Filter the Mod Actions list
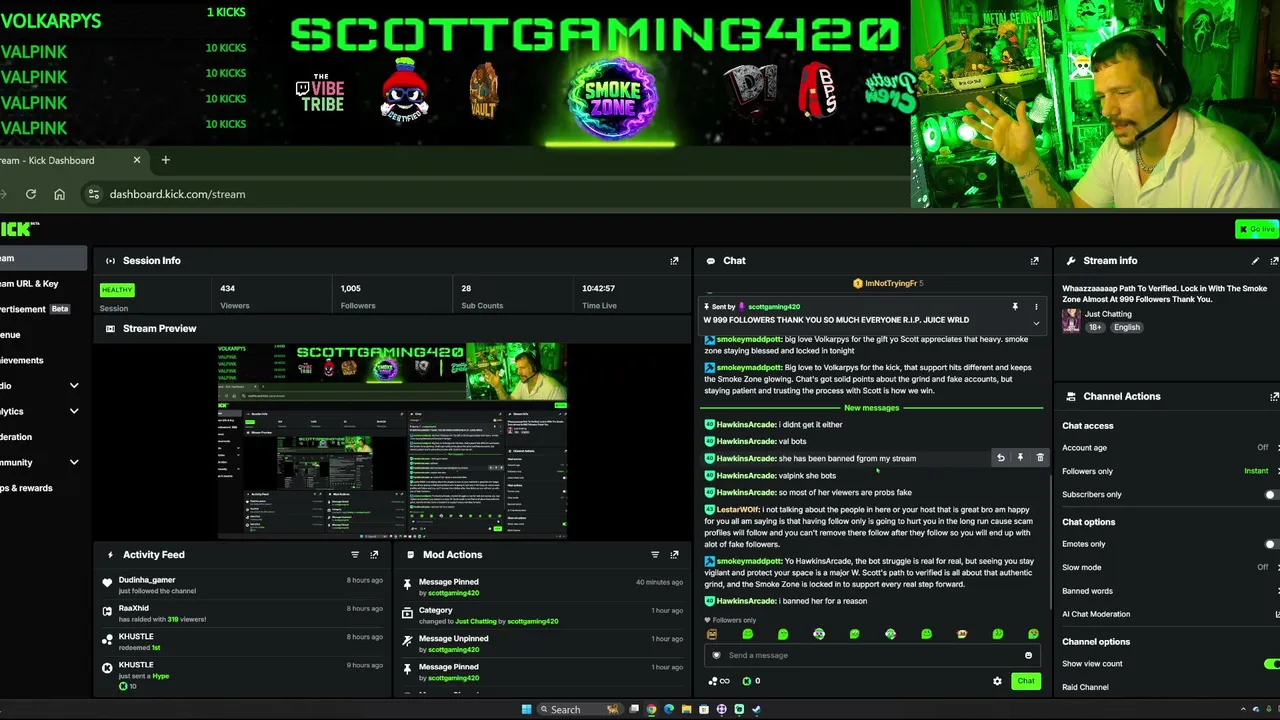The height and width of the screenshot is (720, 1280). coord(655,555)
